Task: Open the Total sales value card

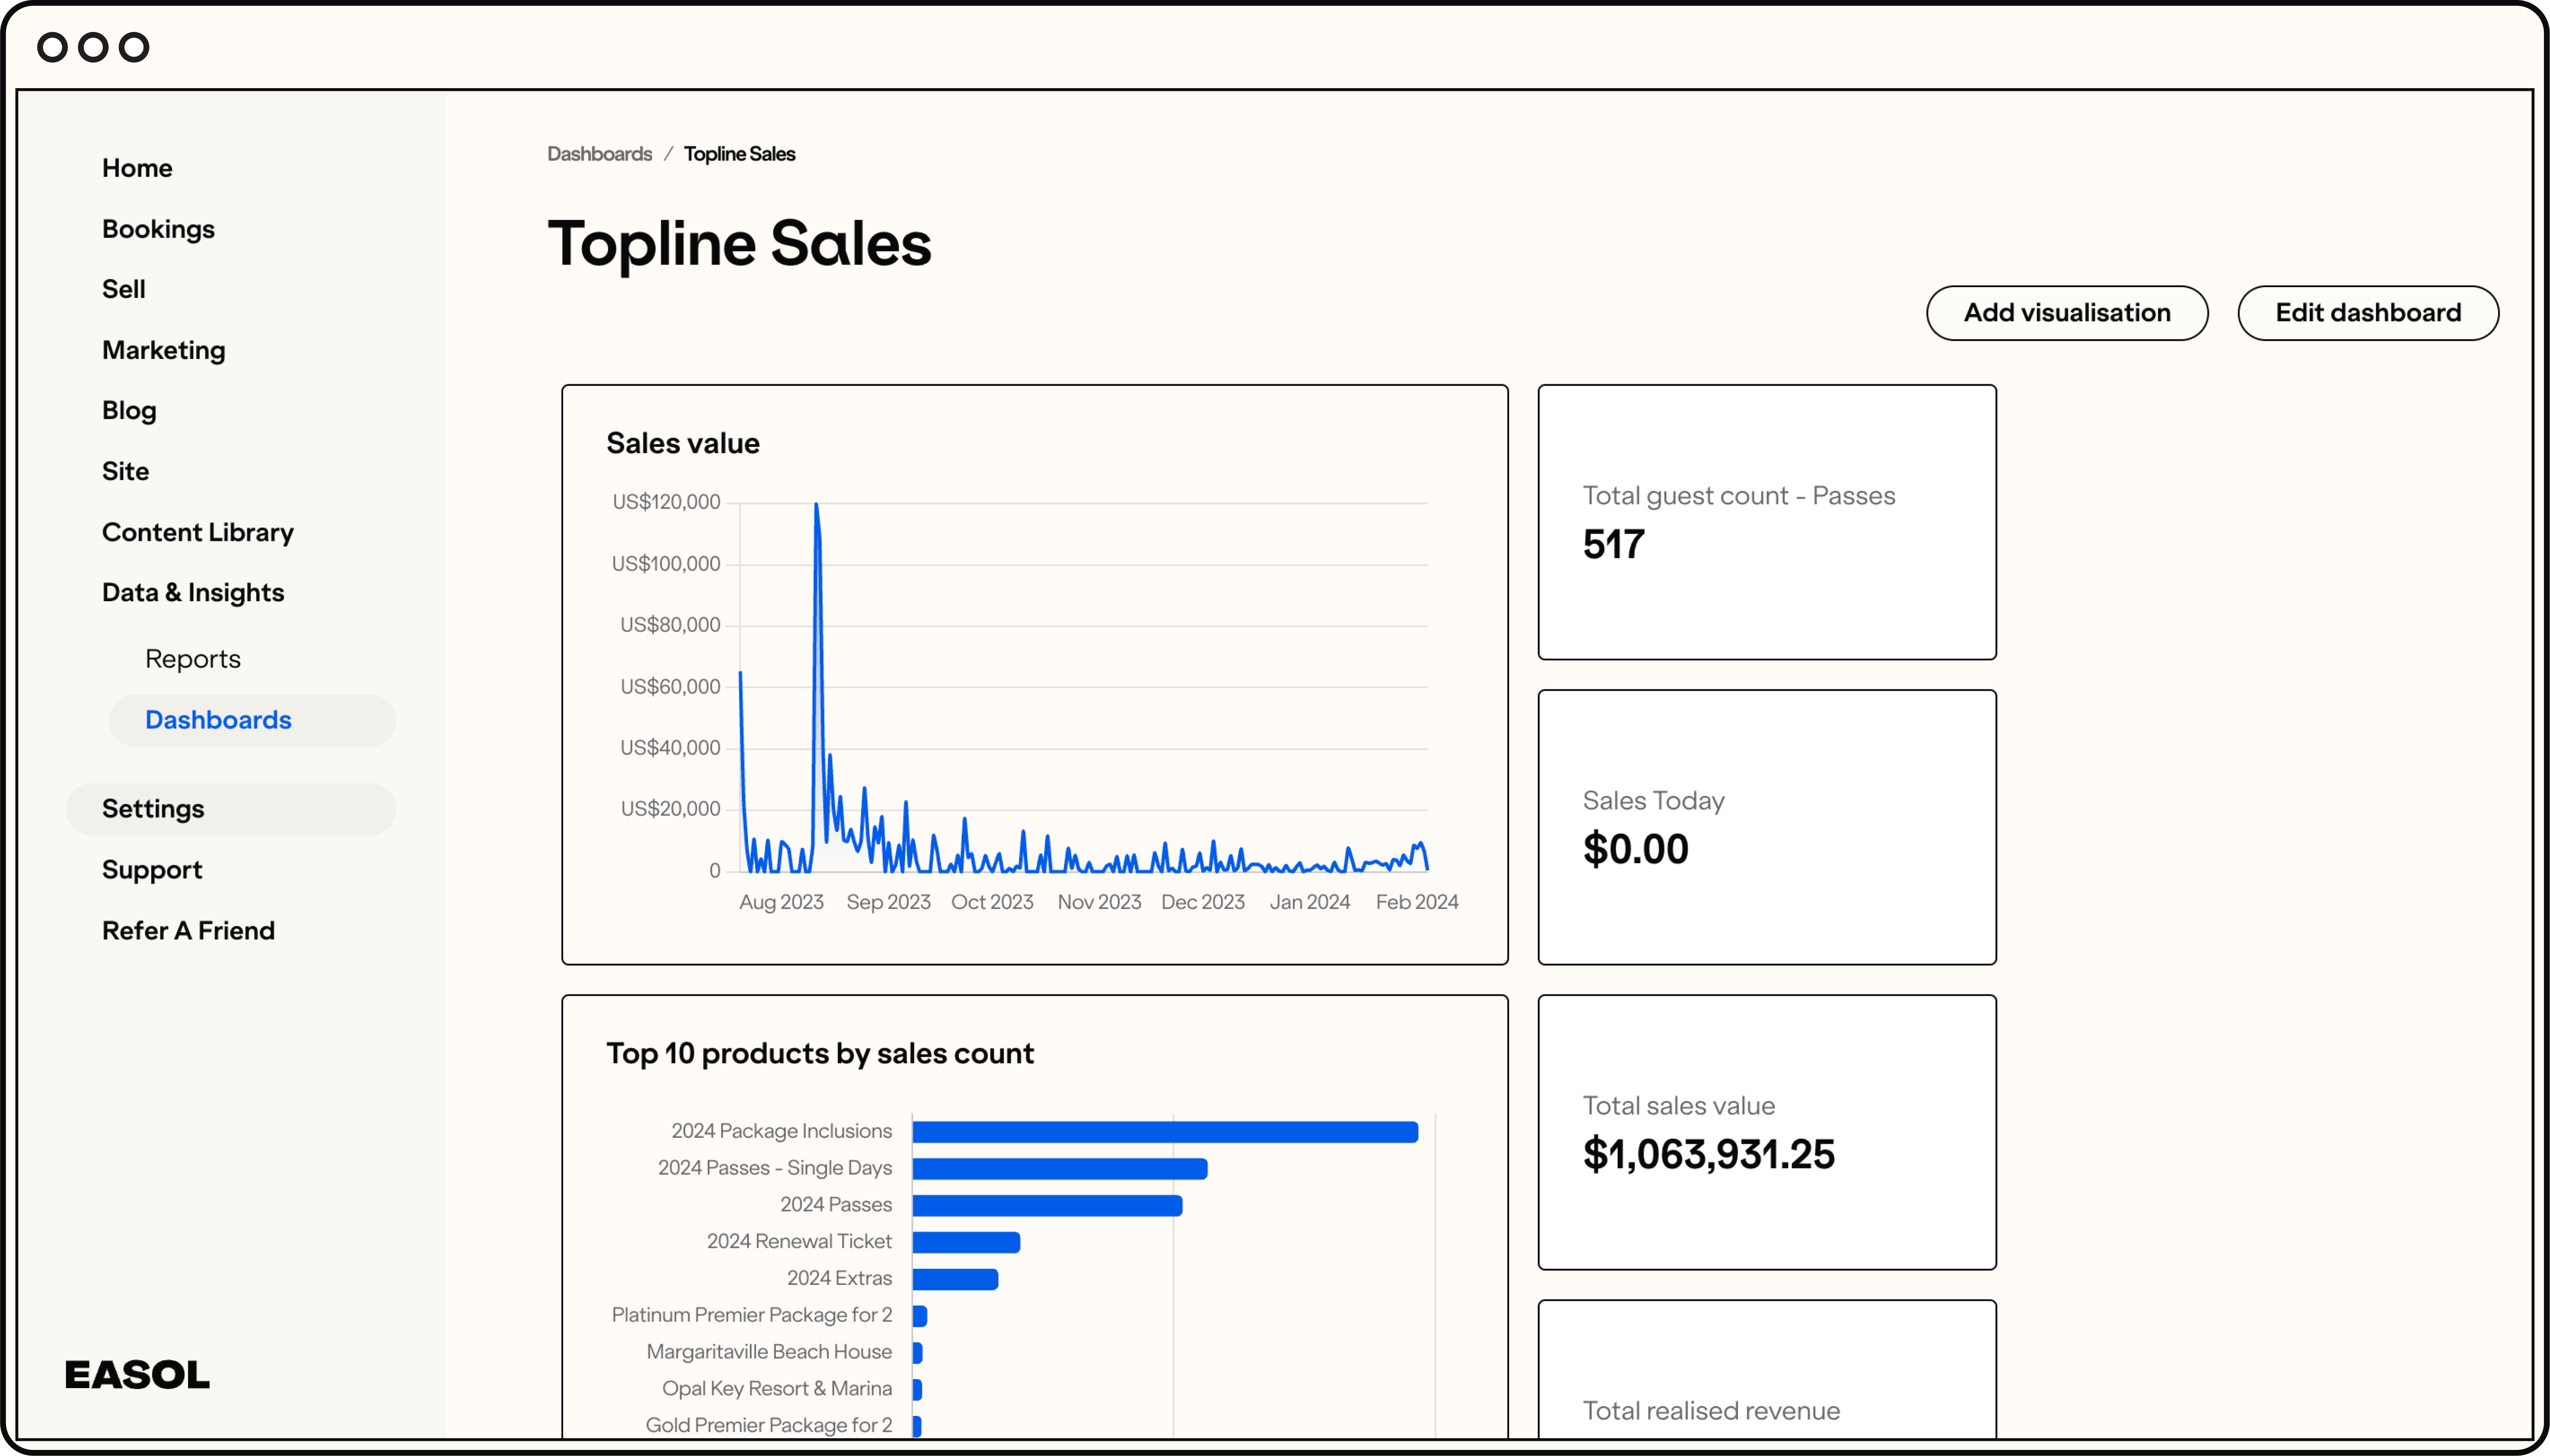Action: point(1766,1132)
